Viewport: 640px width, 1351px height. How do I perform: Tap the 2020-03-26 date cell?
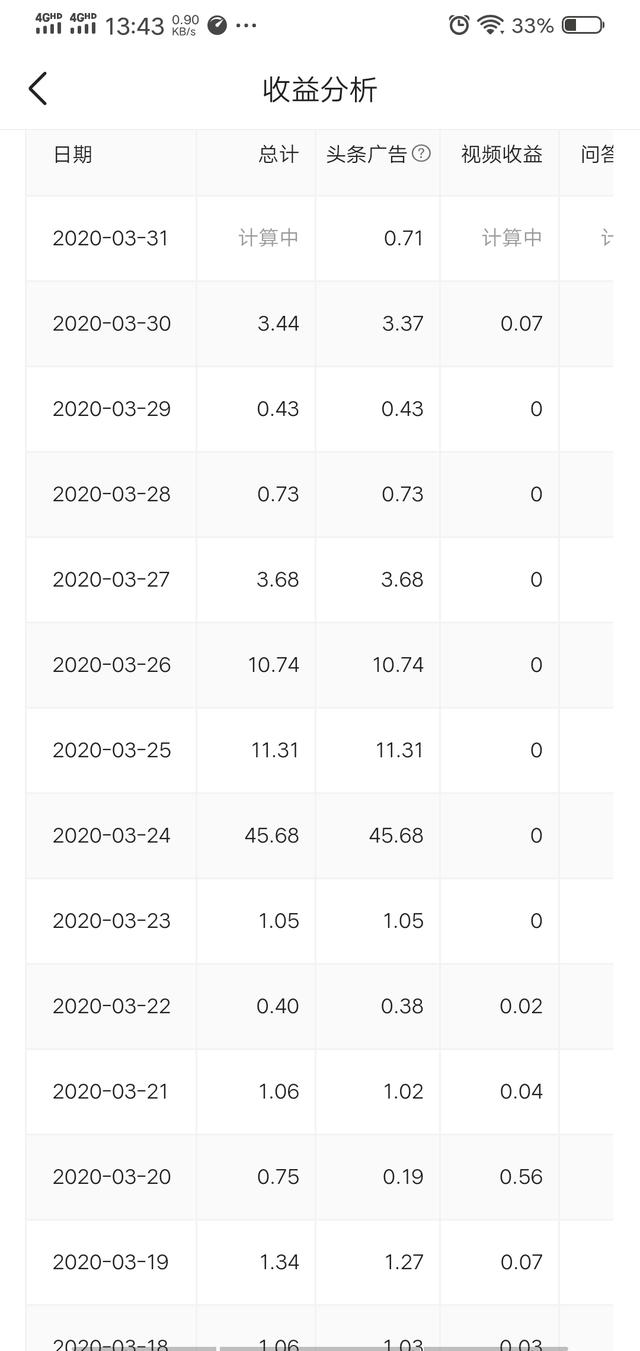(x=111, y=665)
